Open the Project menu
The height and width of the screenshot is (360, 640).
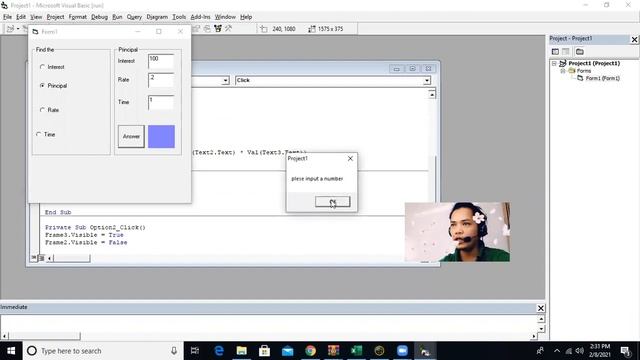[x=55, y=17]
